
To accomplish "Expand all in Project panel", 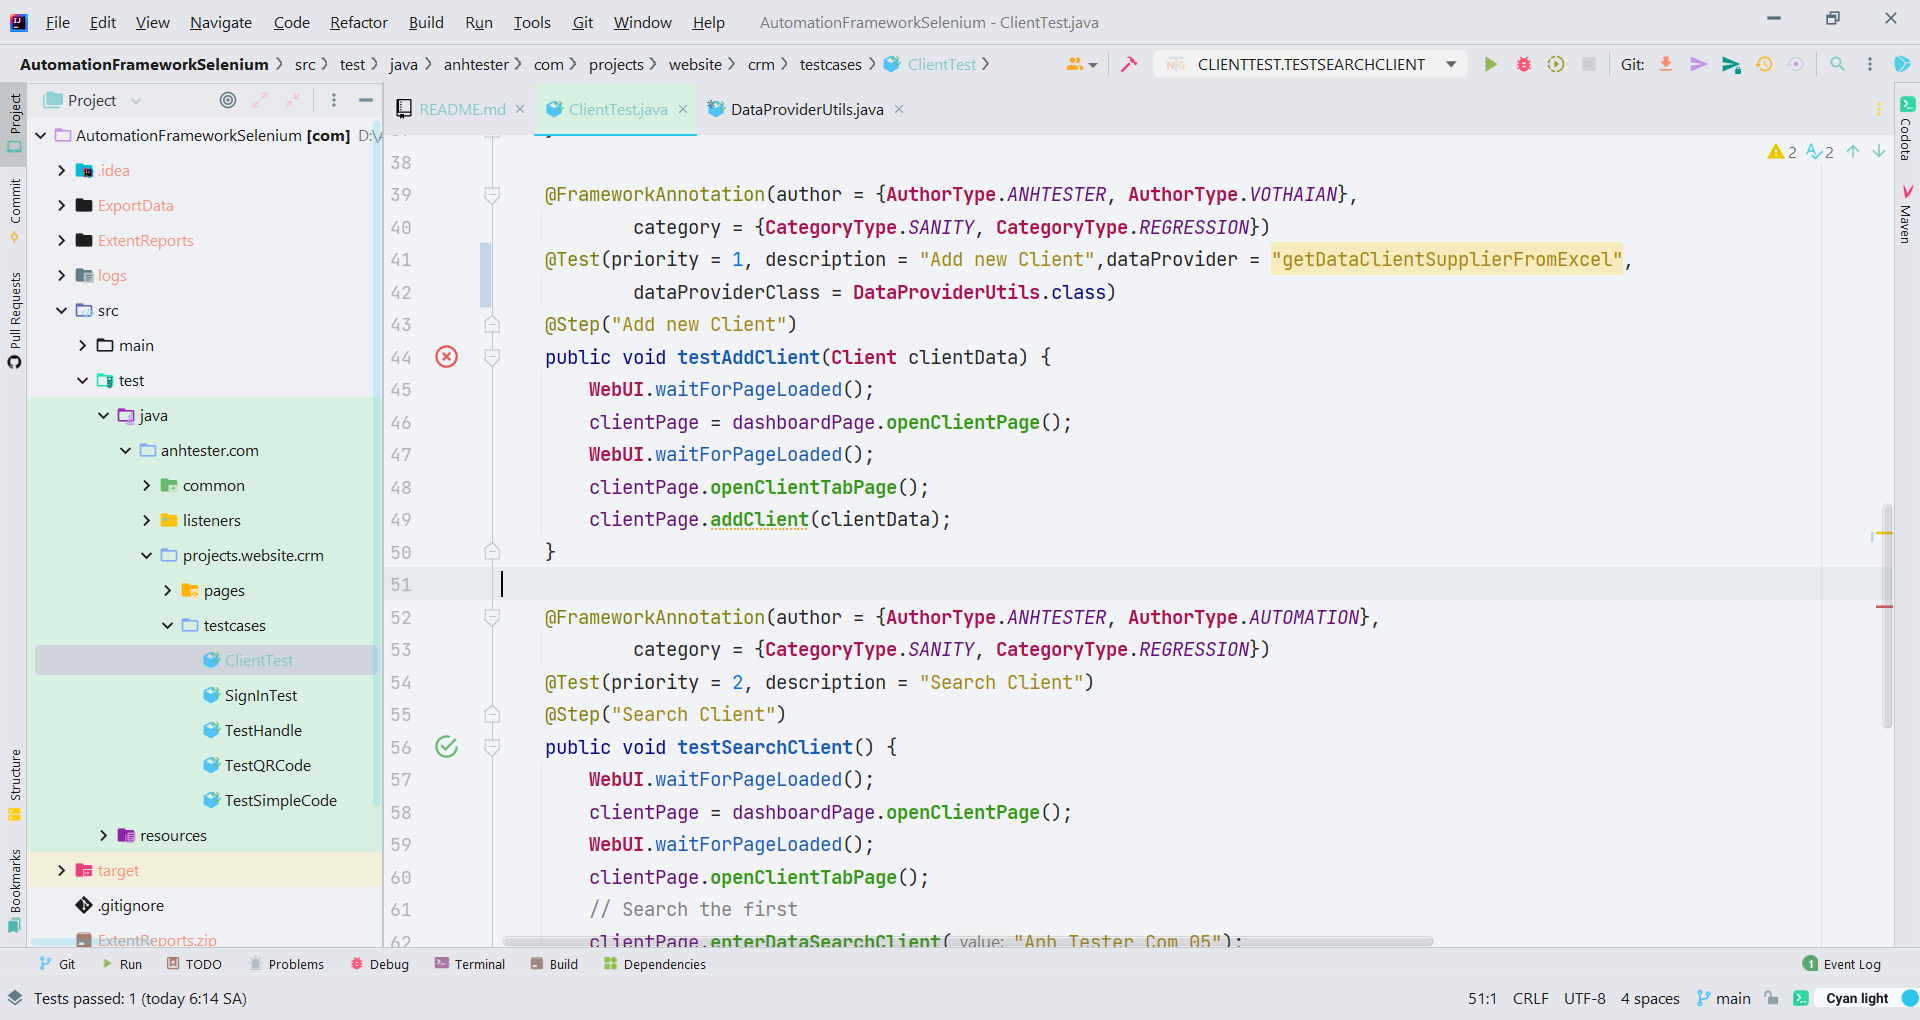I will (260, 100).
